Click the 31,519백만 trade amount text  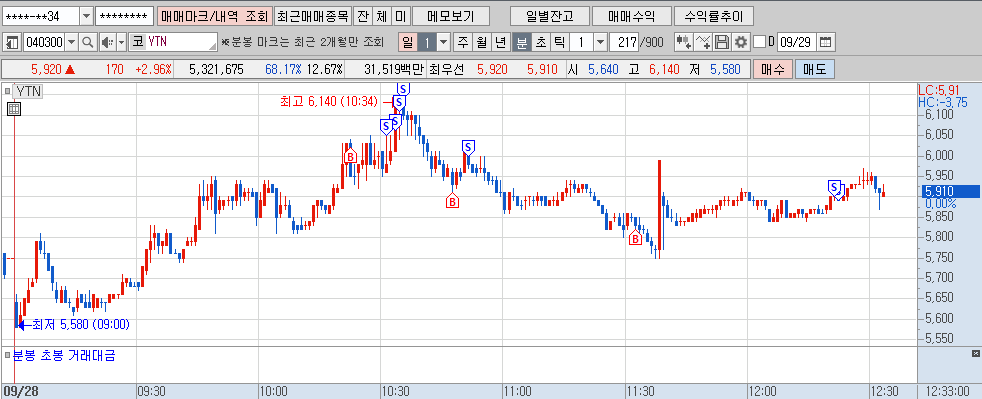click(x=394, y=69)
